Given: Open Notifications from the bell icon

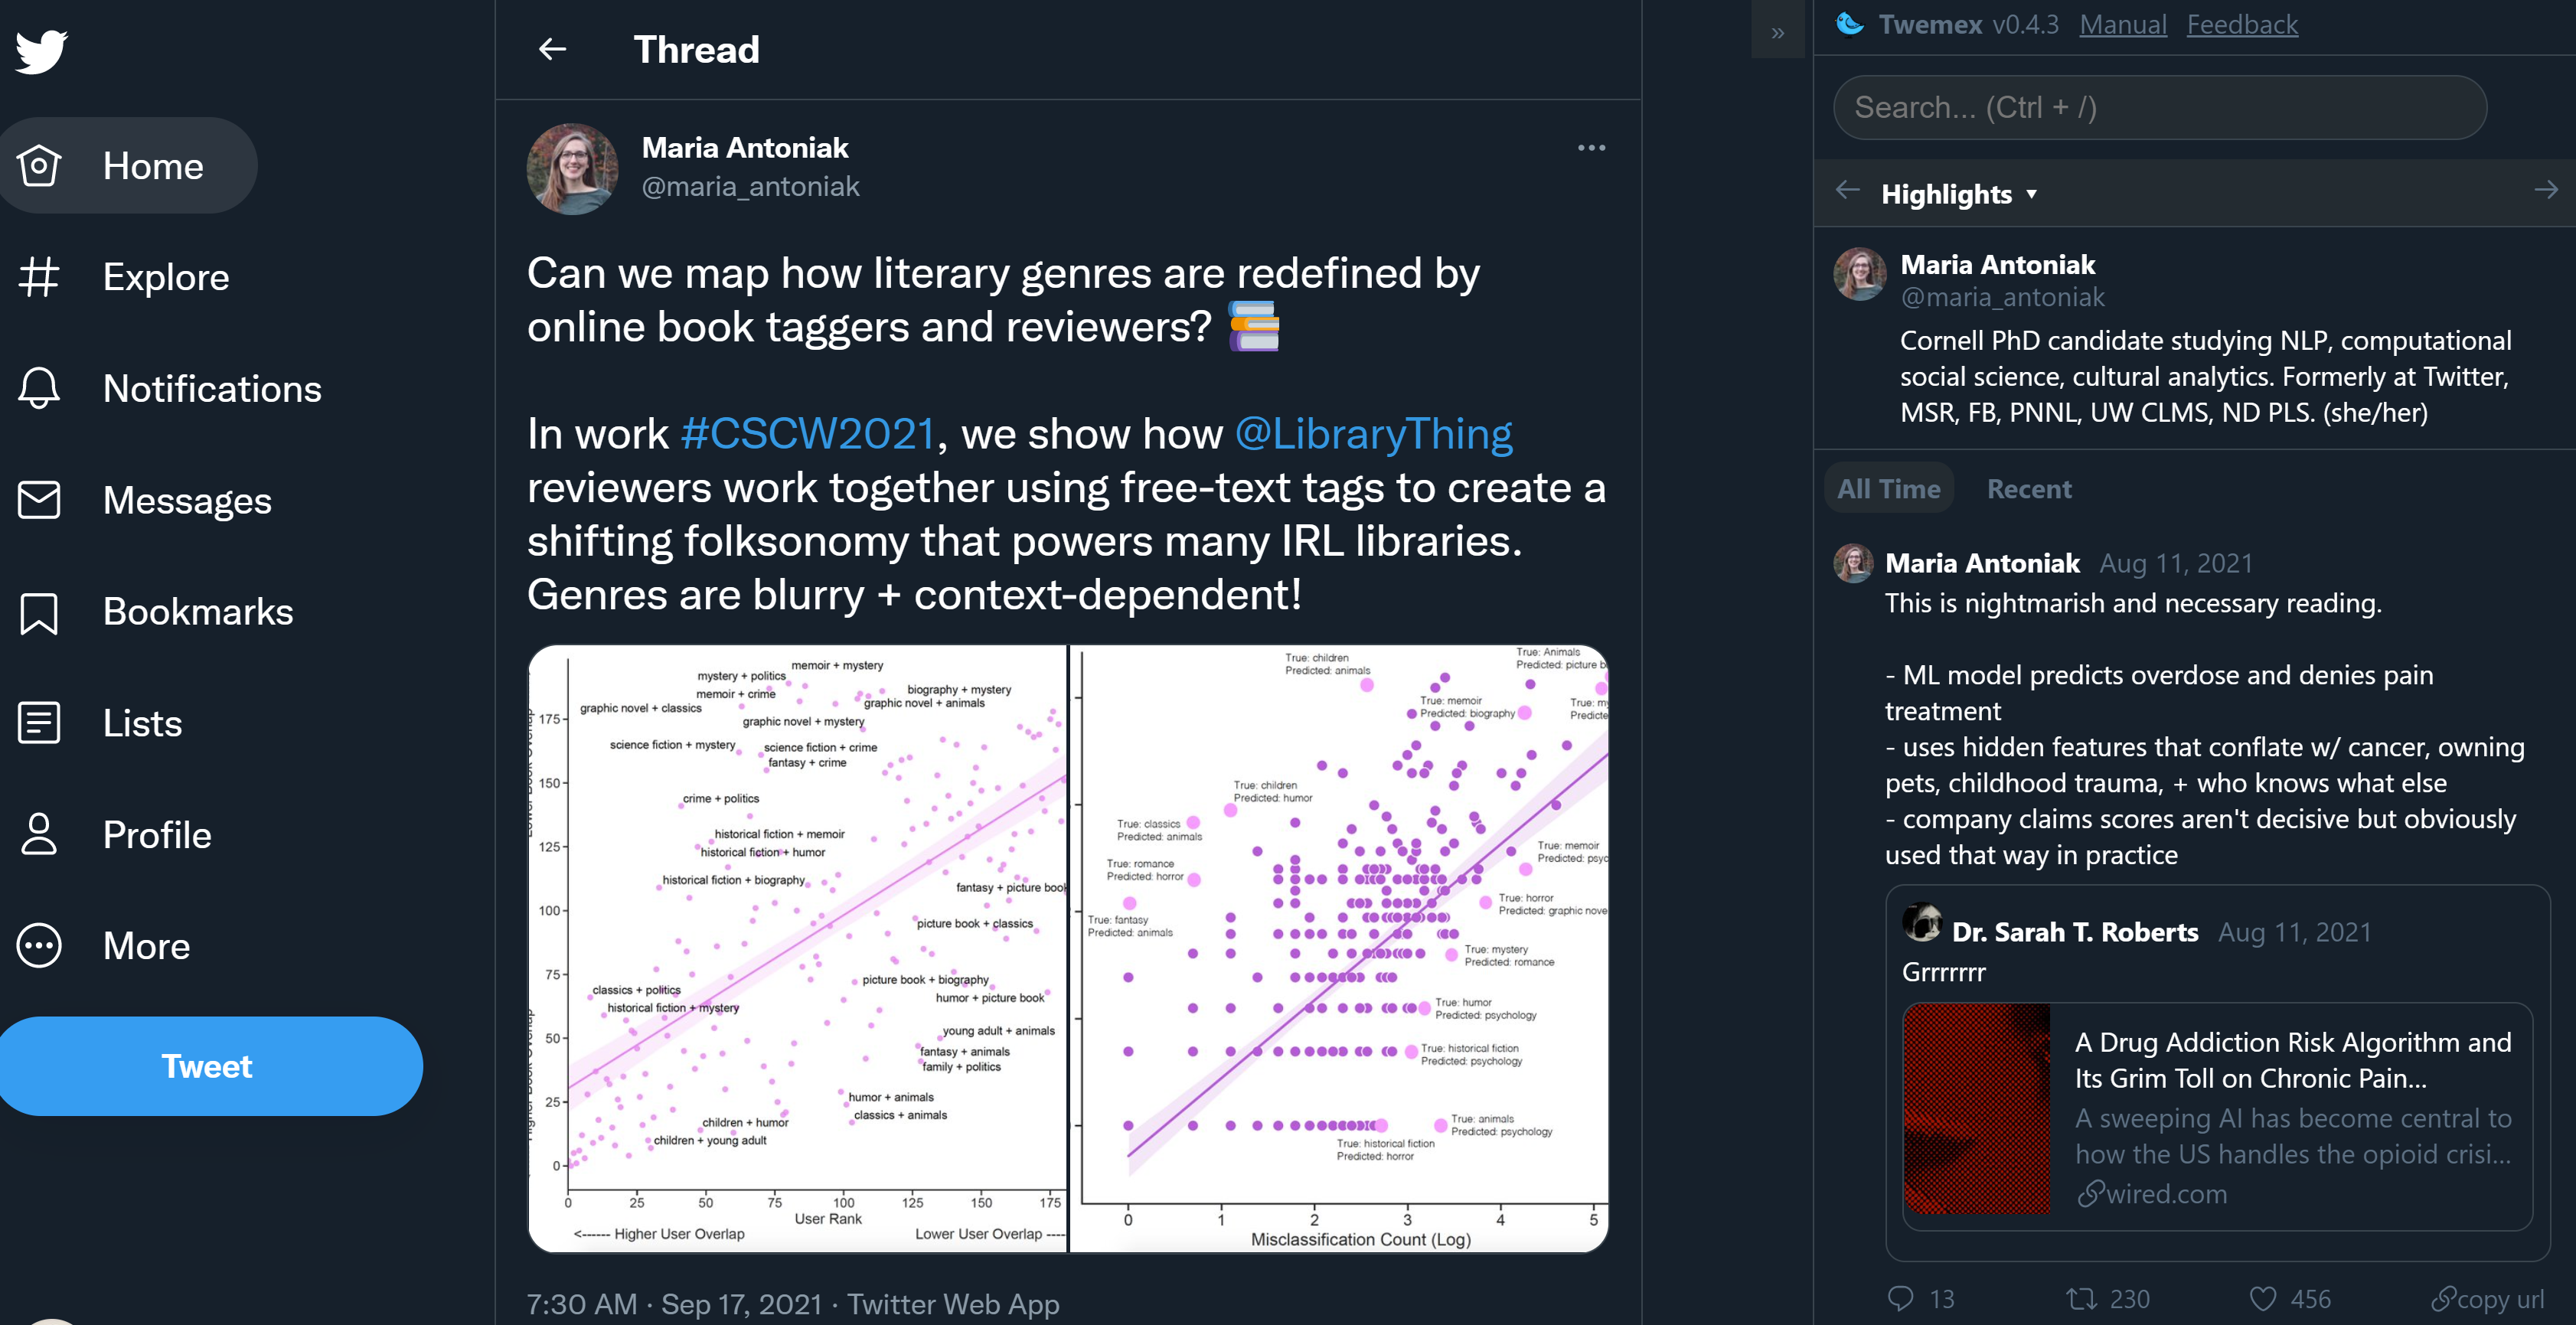Looking at the screenshot, I should coord(40,389).
